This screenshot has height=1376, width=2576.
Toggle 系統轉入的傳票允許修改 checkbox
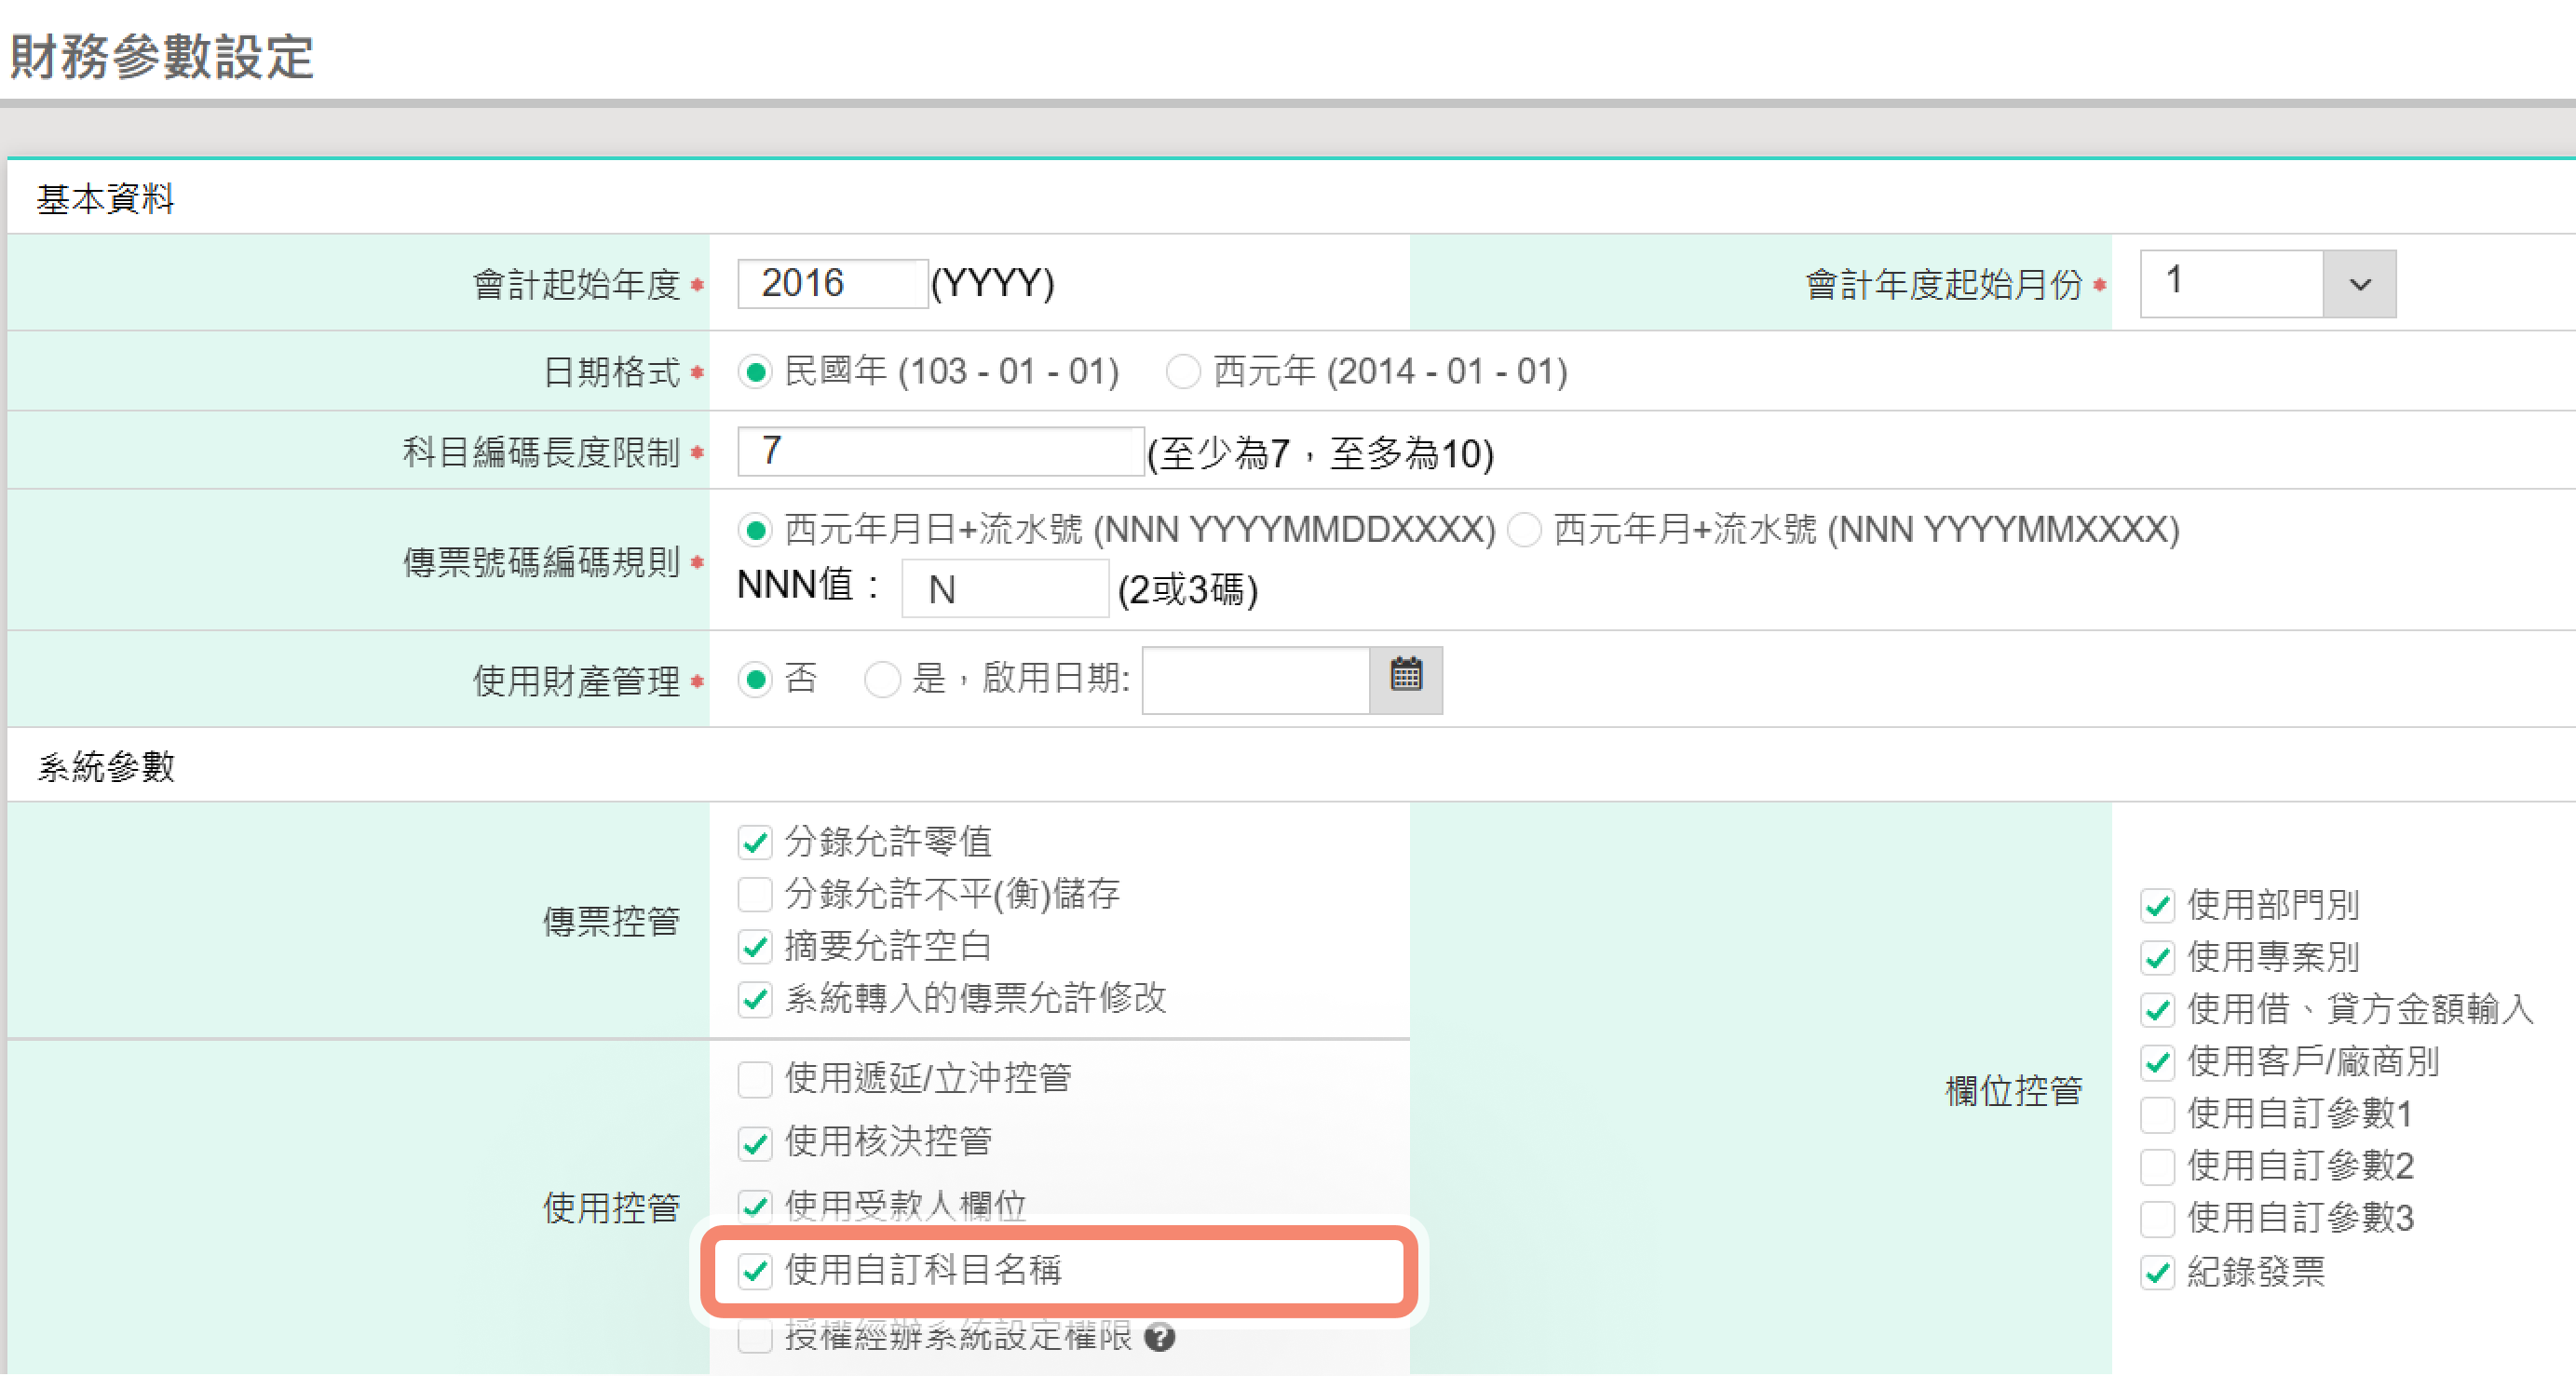[755, 998]
